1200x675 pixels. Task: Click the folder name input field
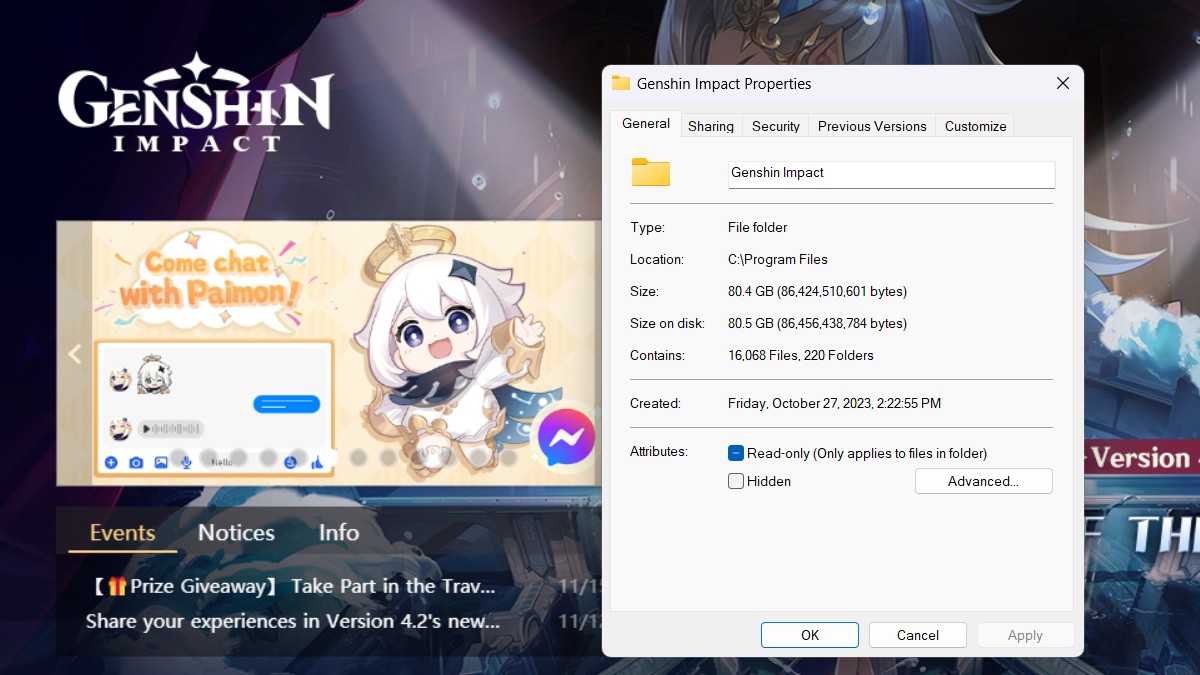(890, 174)
